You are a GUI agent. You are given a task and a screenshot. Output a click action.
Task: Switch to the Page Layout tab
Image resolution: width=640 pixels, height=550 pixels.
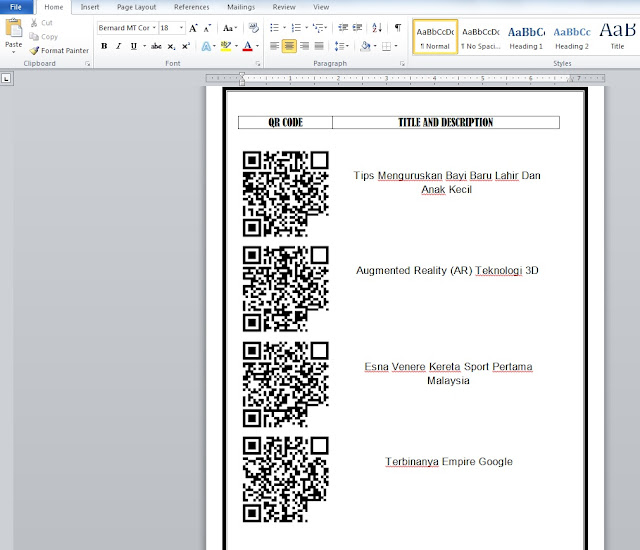pos(136,7)
